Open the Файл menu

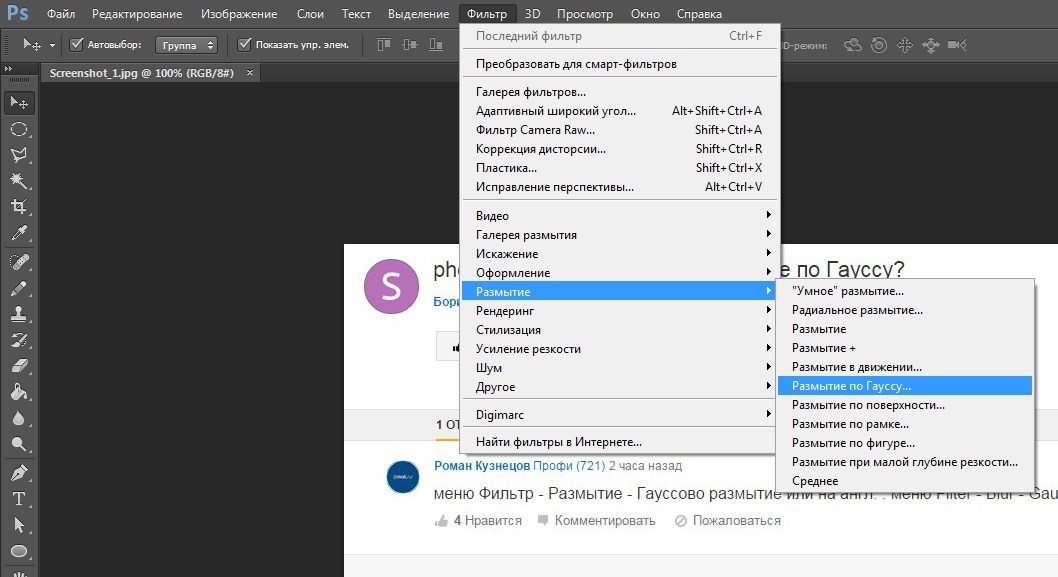61,13
